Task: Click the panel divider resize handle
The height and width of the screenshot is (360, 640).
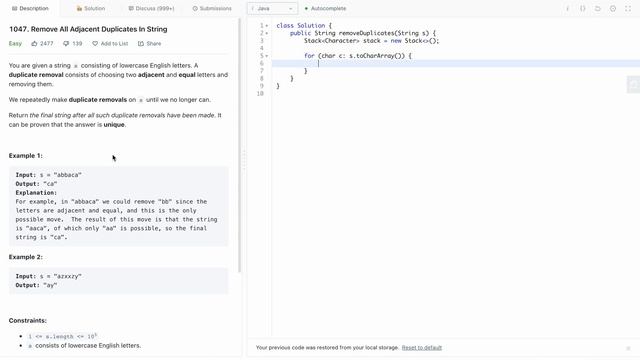Action: (244, 160)
